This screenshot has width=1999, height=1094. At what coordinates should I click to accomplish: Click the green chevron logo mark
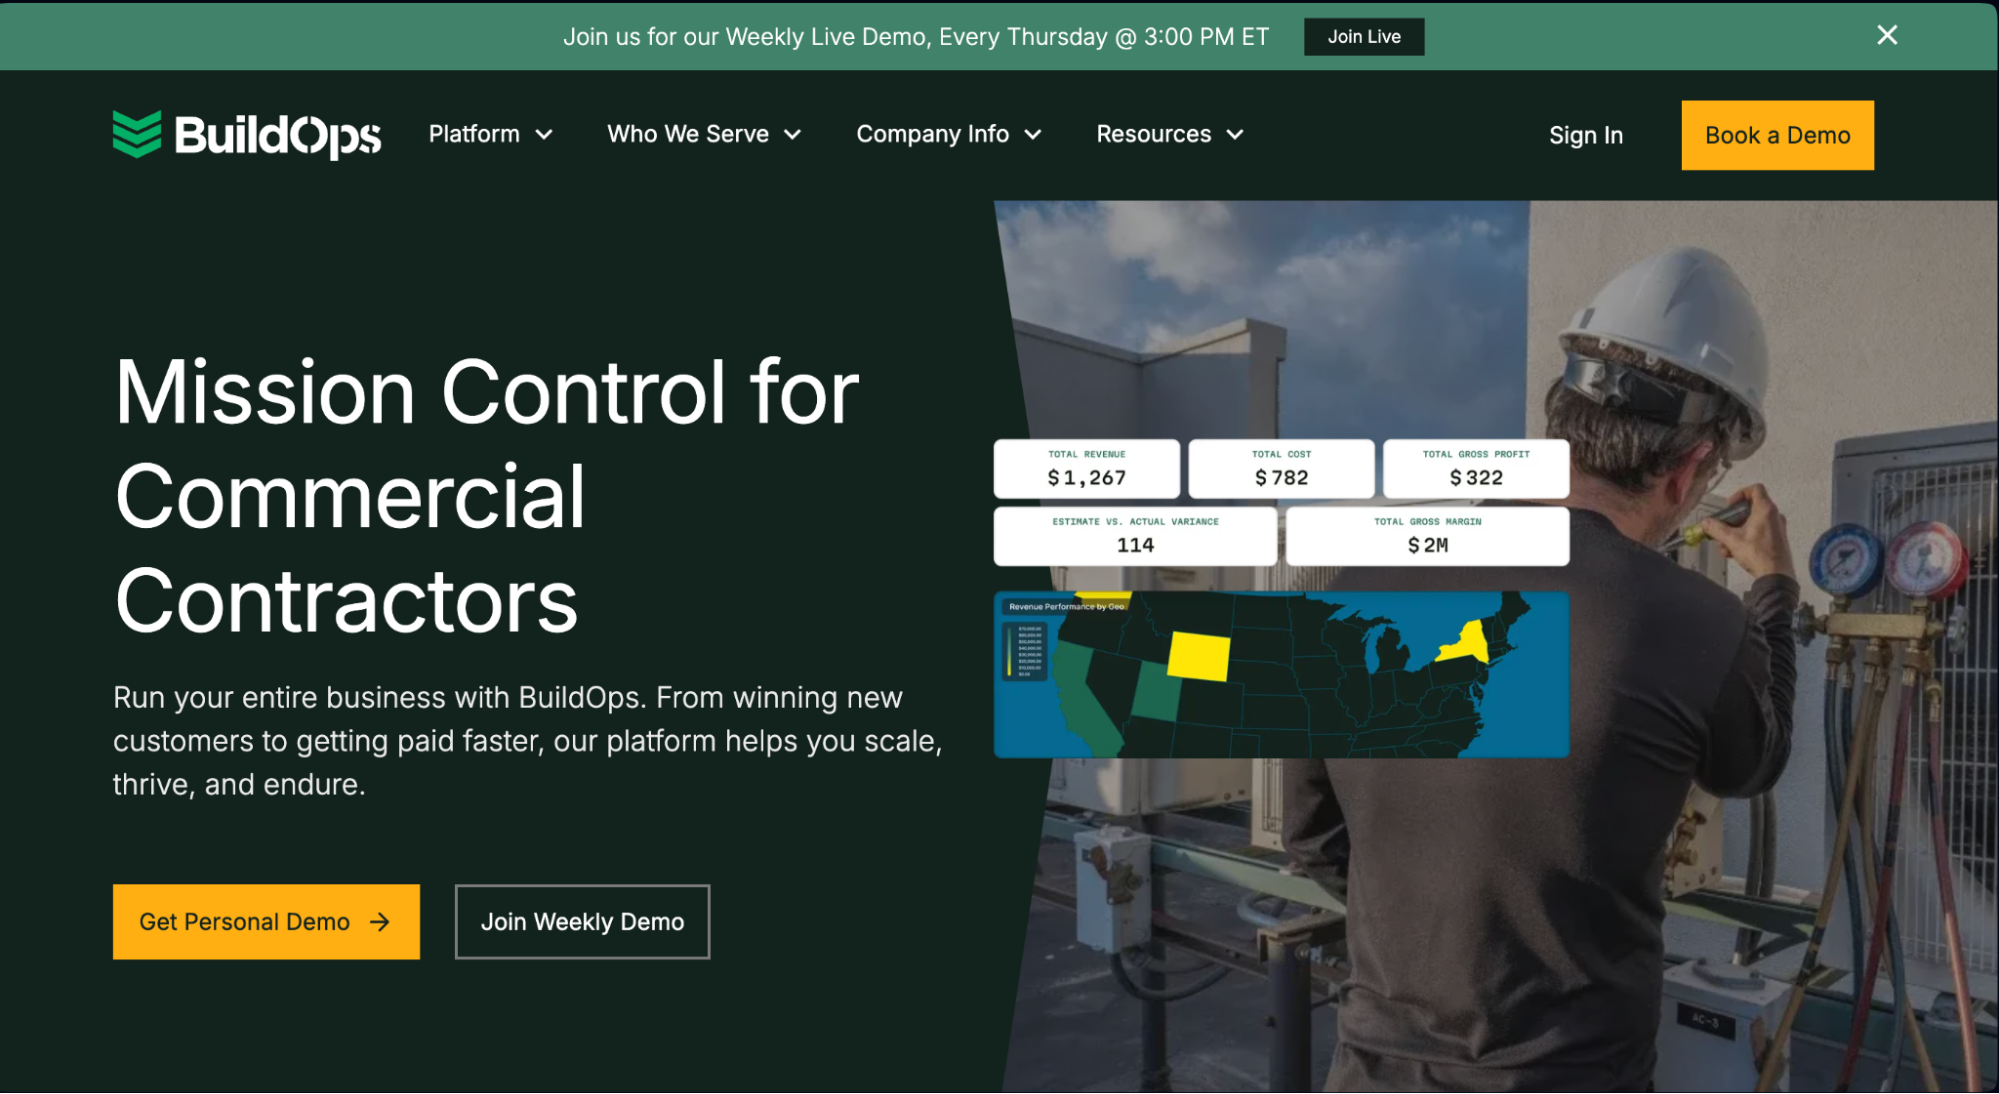point(138,134)
